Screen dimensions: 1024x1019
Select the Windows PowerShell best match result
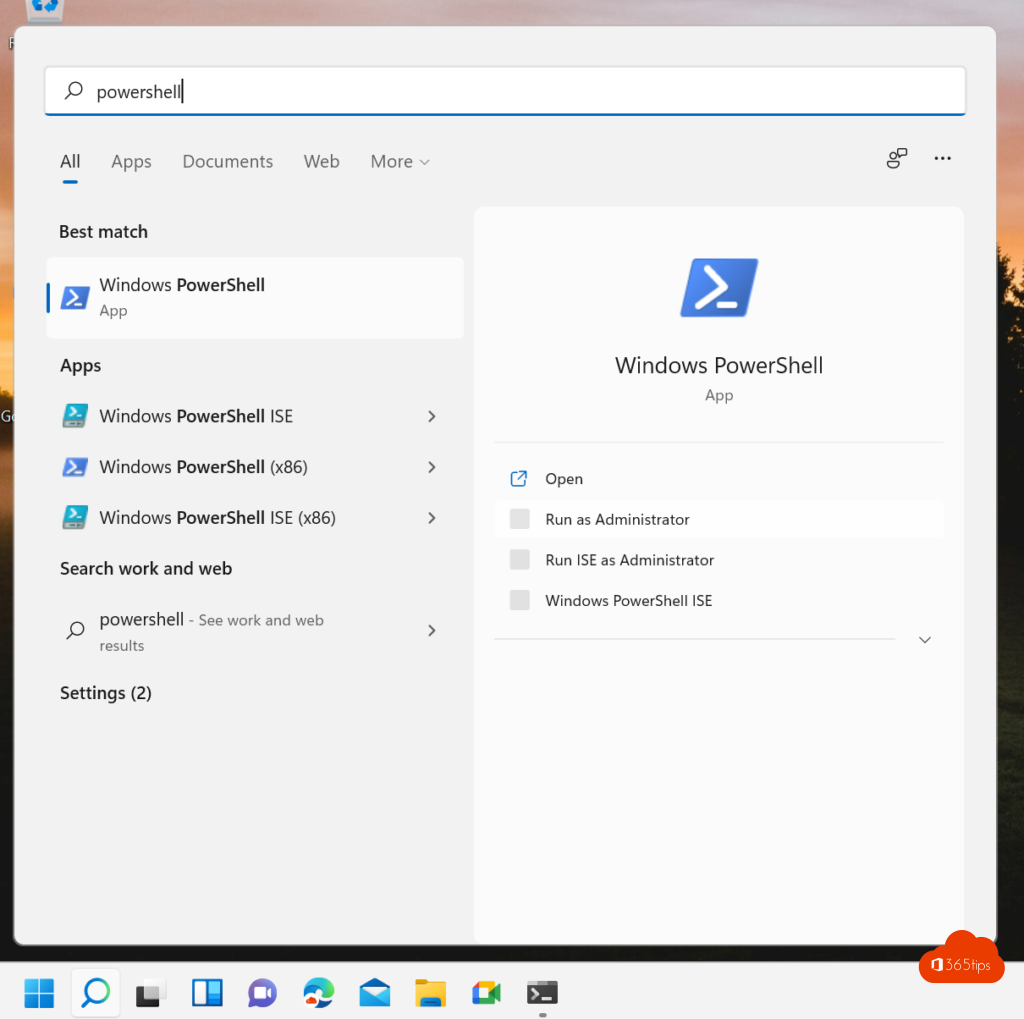(255, 297)
